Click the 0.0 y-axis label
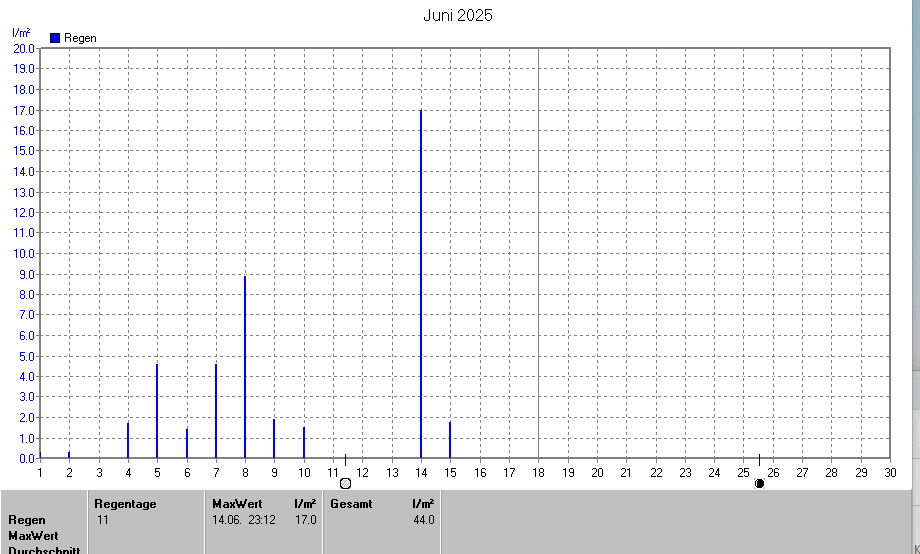The height and width of the screenshot is (554, 920). point(26,459)
